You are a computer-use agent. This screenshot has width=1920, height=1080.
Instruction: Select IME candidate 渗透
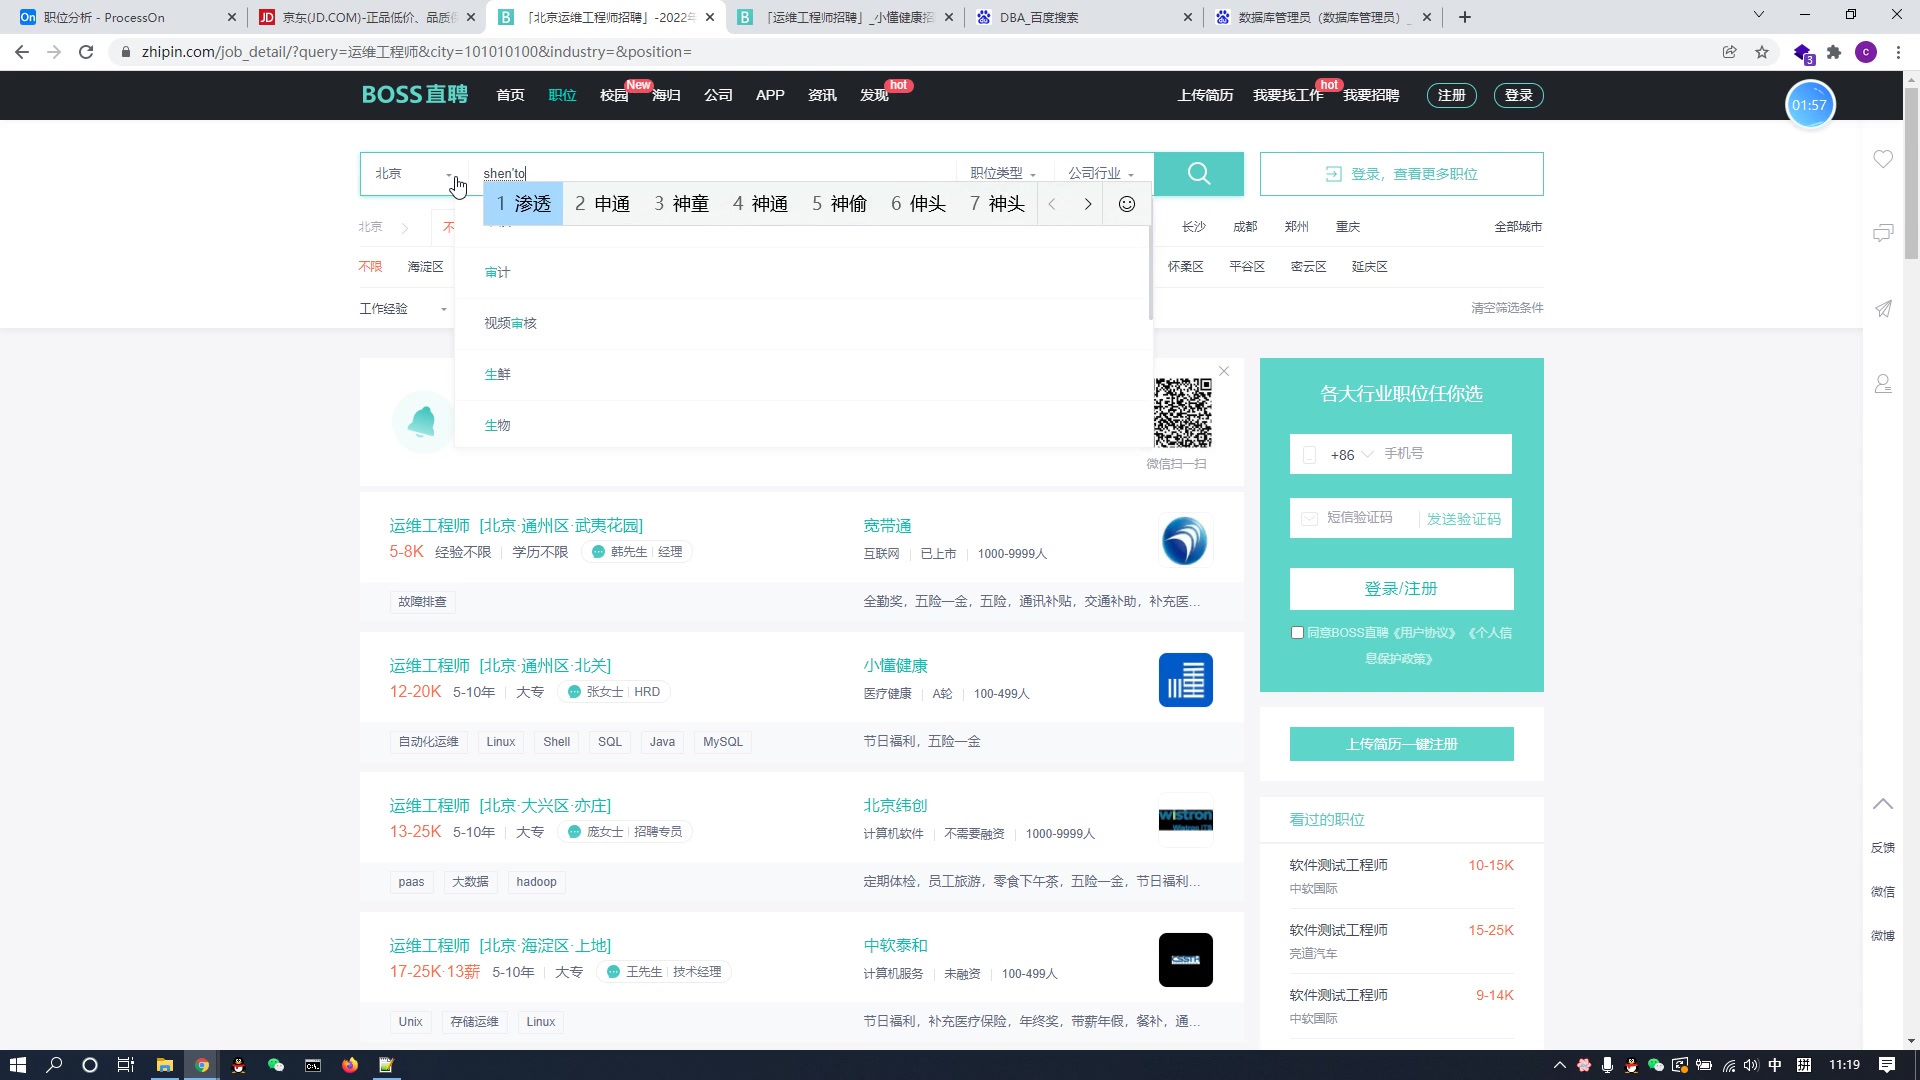pyautogui.click(x=524, y=204)
